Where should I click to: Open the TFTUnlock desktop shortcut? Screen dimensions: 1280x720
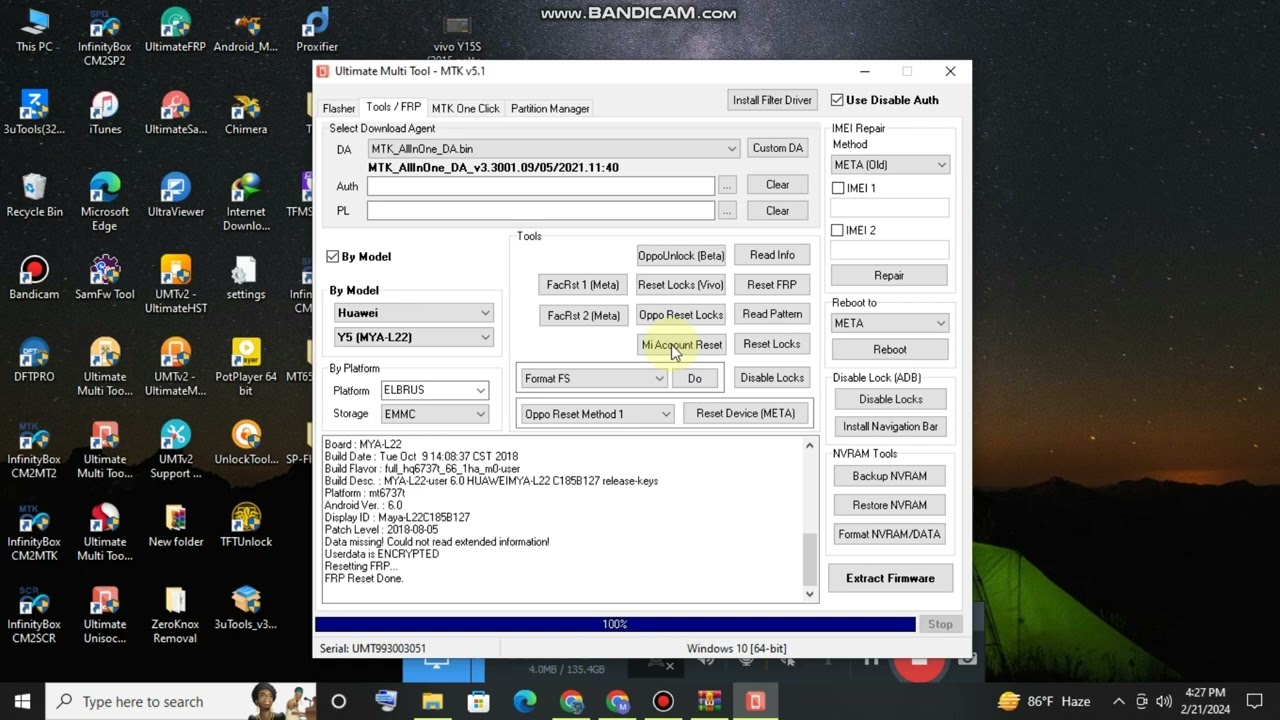(x=246, y=525)
